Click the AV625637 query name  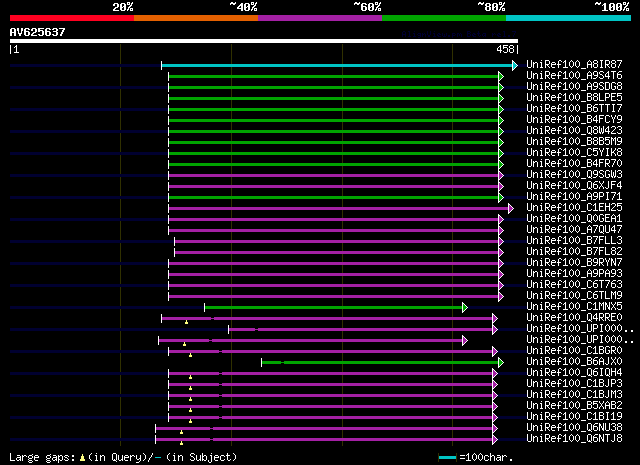[38, 32]
